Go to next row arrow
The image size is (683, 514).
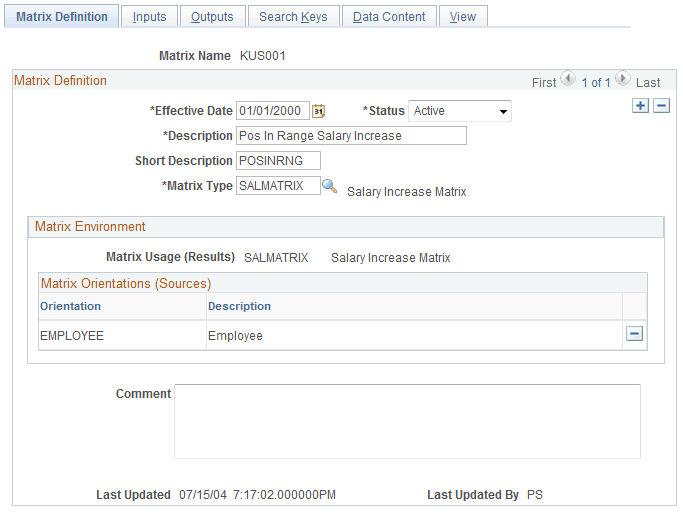coord(623,79)
